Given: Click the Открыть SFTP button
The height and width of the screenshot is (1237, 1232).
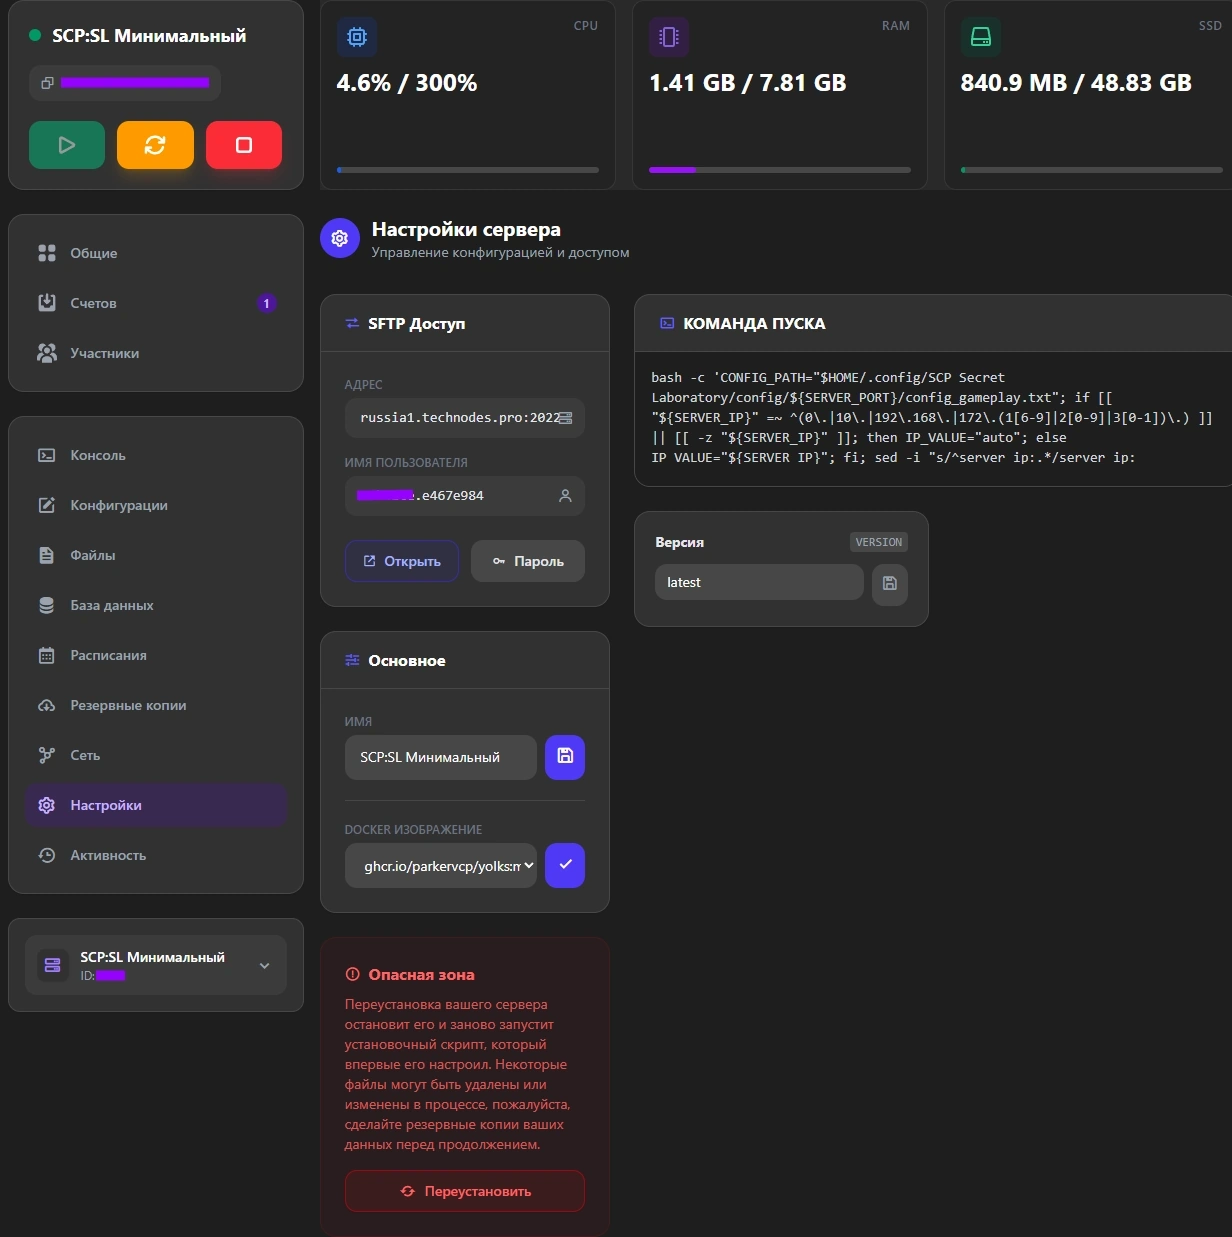Looking at the screenshot, I should pyautogui.click(x=402, y=561).
